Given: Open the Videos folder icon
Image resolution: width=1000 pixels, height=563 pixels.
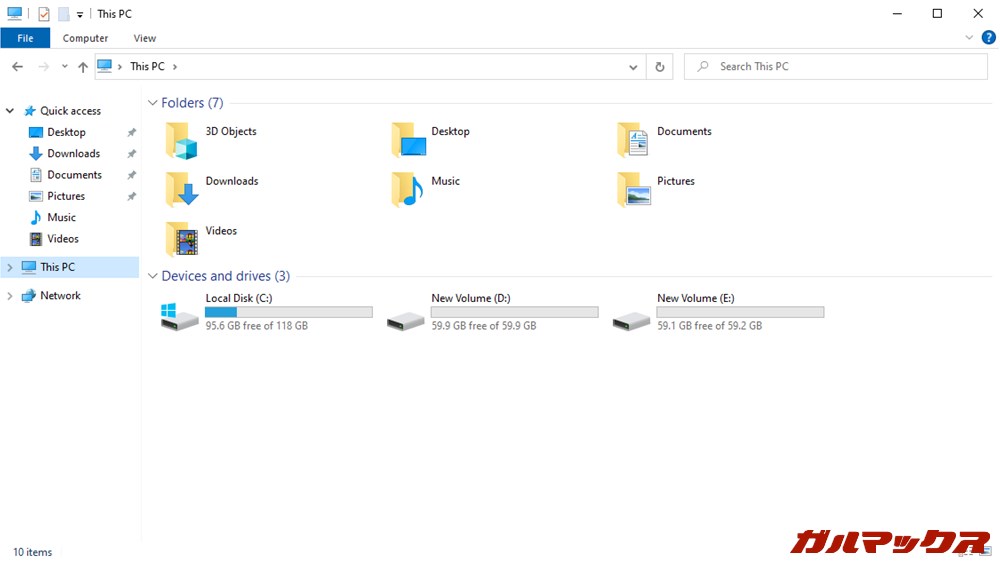Looking at the screenshot, I should coord(181,240).
